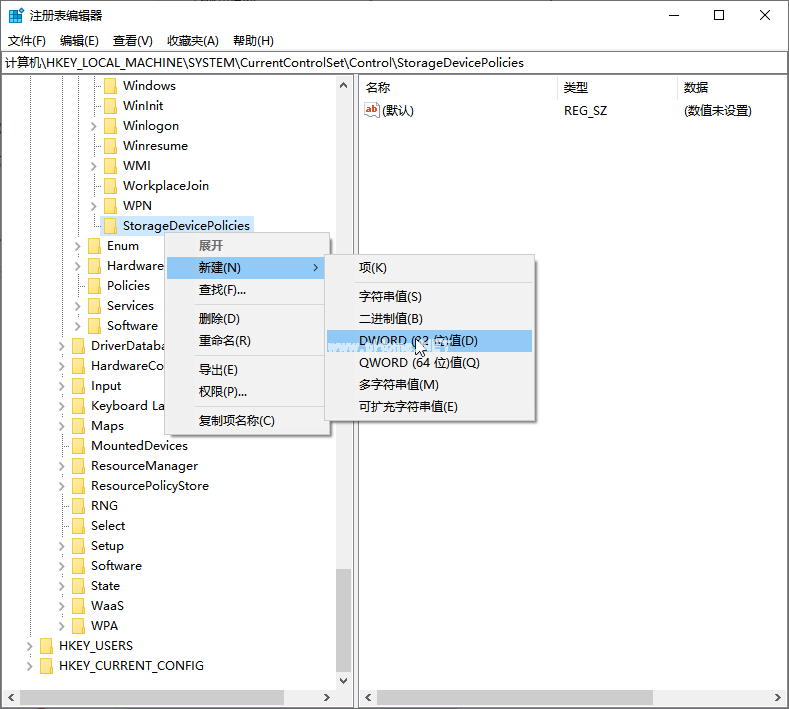Expand the HKEY_USERS tree node
This screenshot has height=709, width=789.
tap(30, 646)
